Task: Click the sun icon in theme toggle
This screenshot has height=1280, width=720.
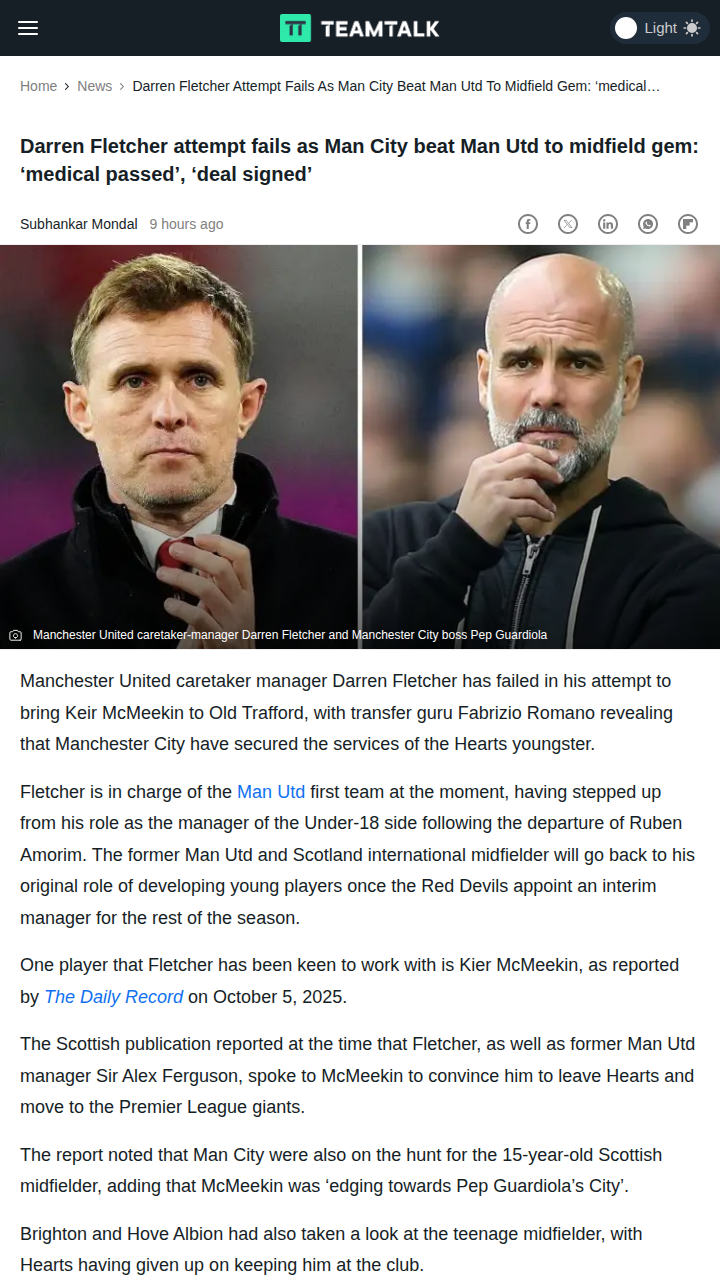Action: click(692, 28)
